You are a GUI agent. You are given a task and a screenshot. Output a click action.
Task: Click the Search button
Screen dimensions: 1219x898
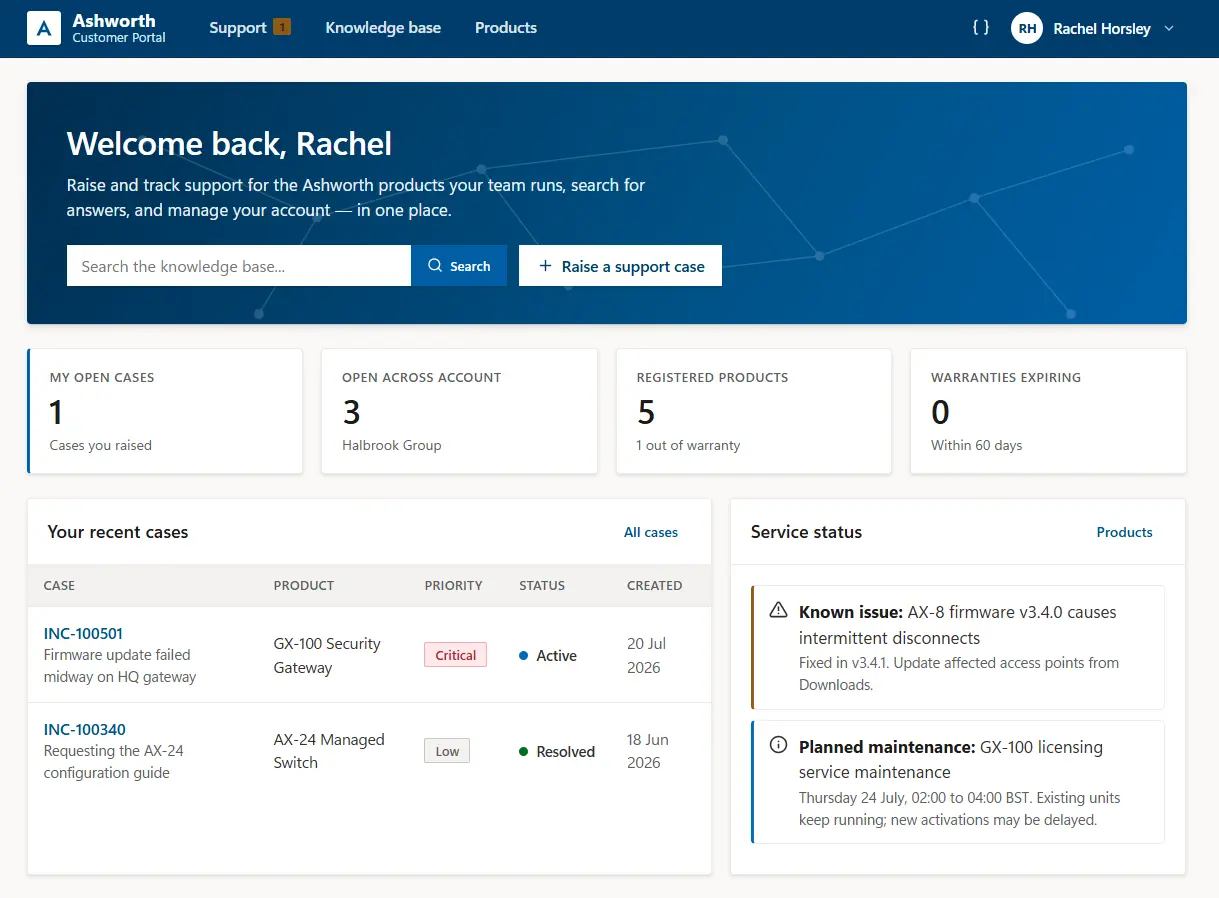click(x=459, y=266)
